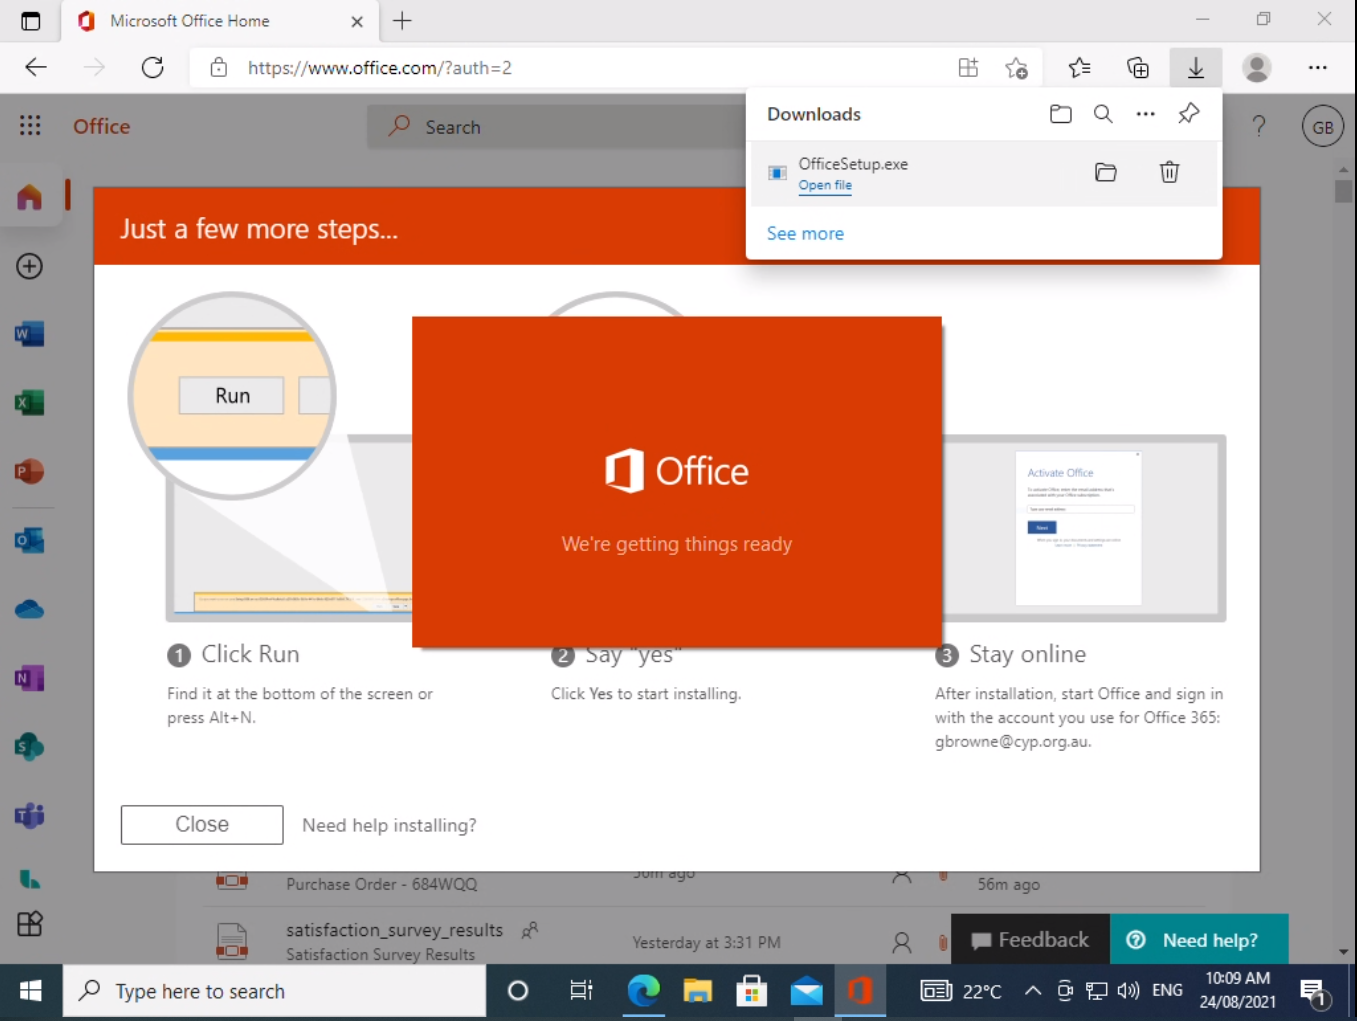Open File Explorer from taskbar

(697, 991)
